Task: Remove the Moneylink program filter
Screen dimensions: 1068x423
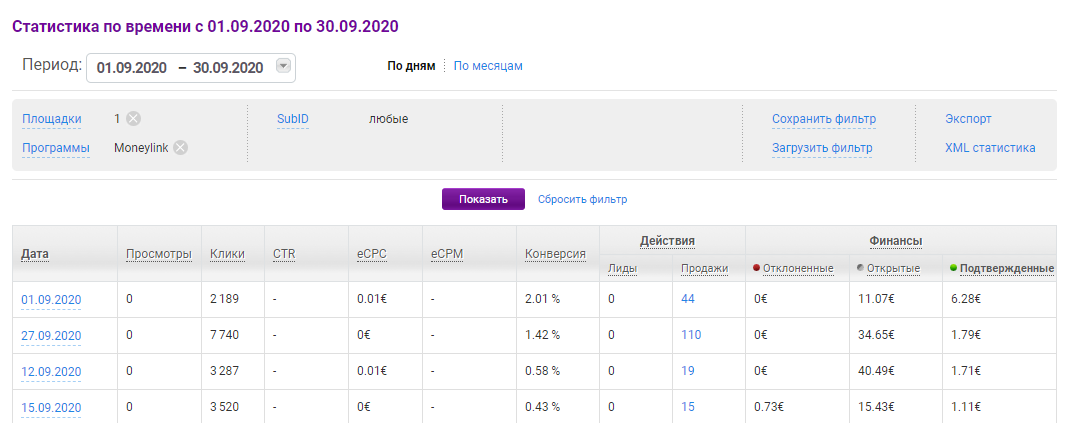Action: [x=180, y=148]
